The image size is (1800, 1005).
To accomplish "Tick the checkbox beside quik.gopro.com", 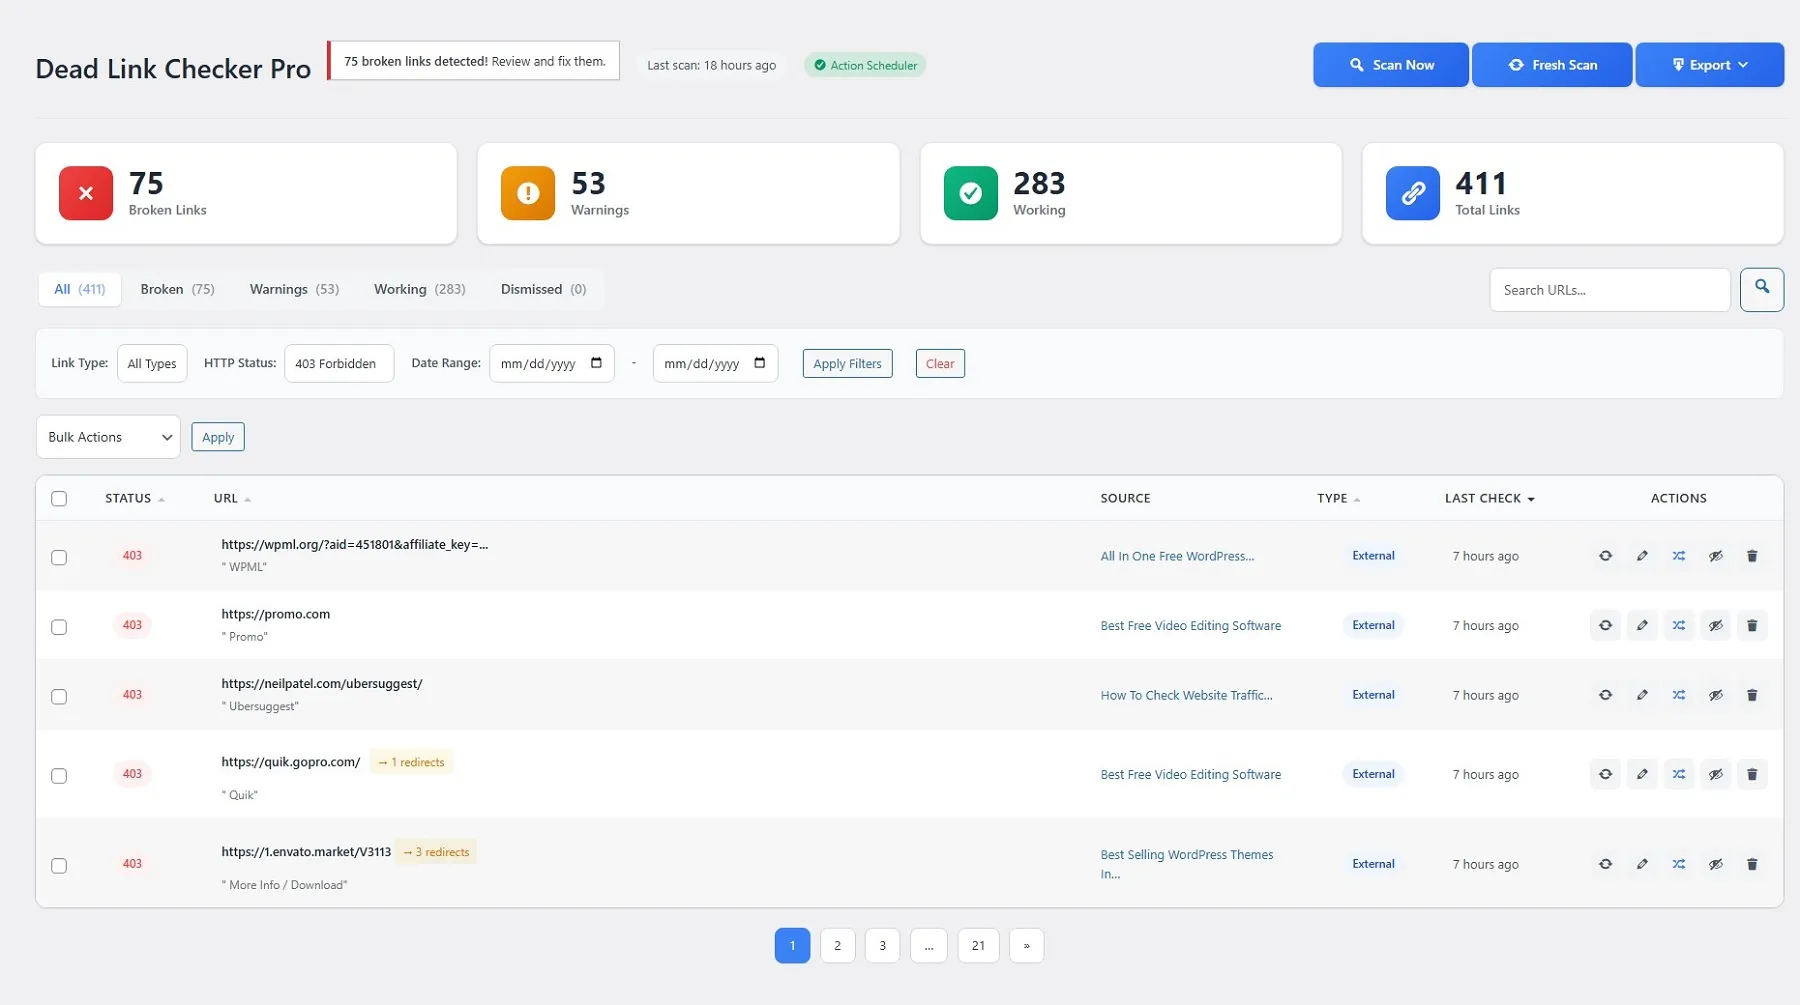I will coord(59,775).
